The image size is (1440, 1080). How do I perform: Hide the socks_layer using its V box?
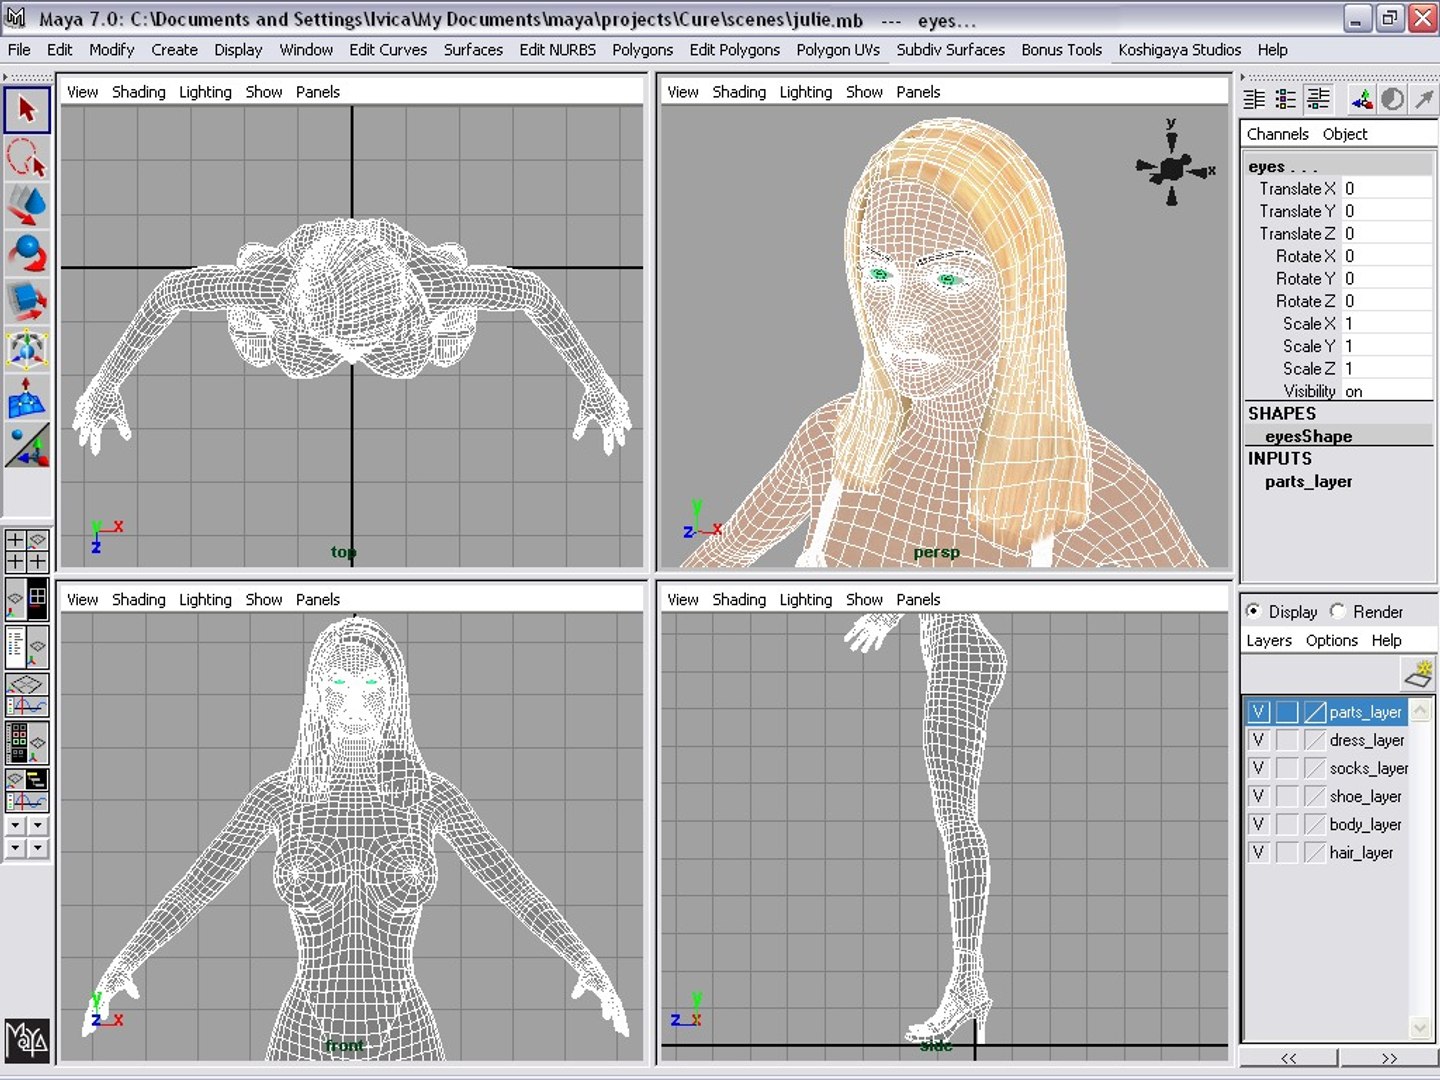coord(1259,768)
